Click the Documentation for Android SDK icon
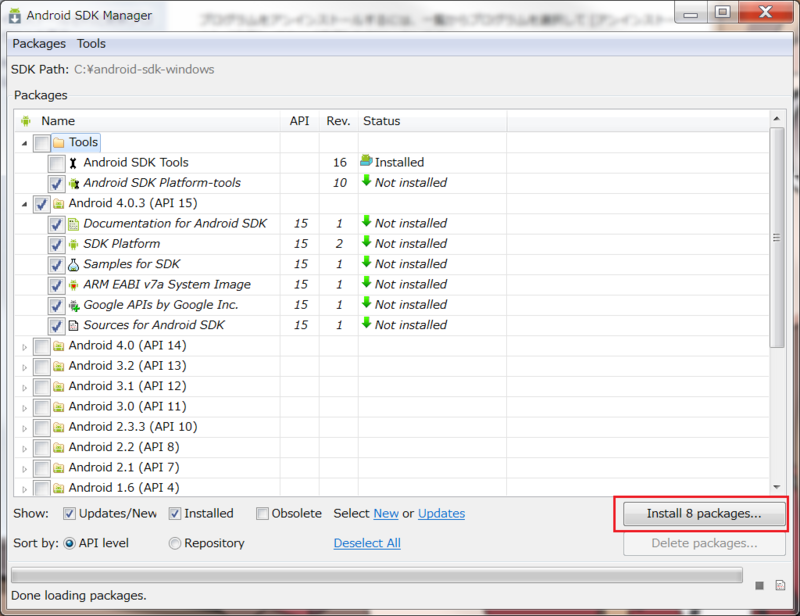Image resolution: width=800 pixels, height=616 pixels. [73, 224]
